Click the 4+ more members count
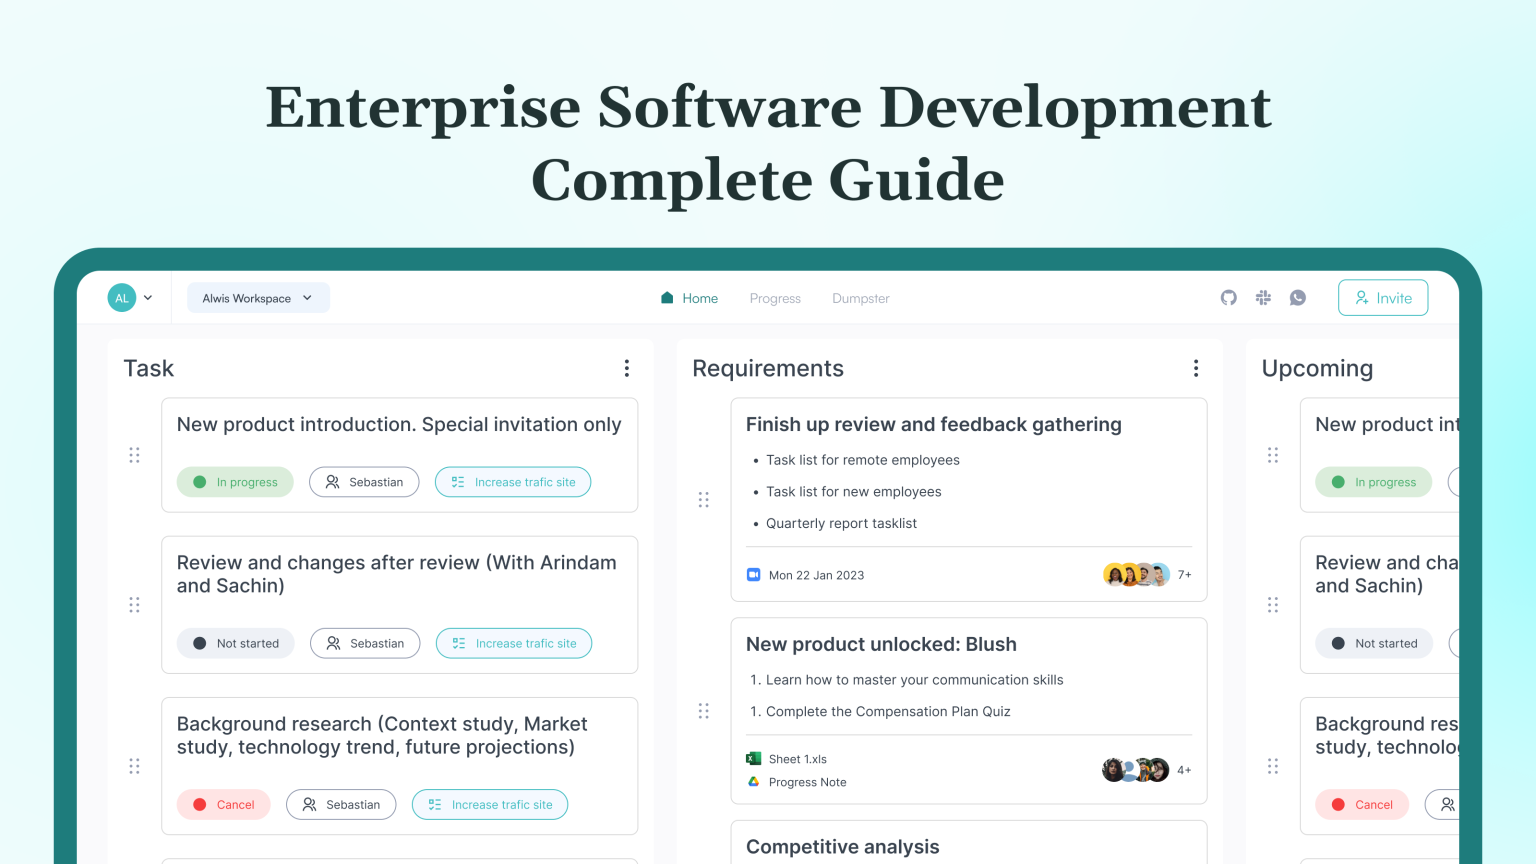 pos(1184,770)
